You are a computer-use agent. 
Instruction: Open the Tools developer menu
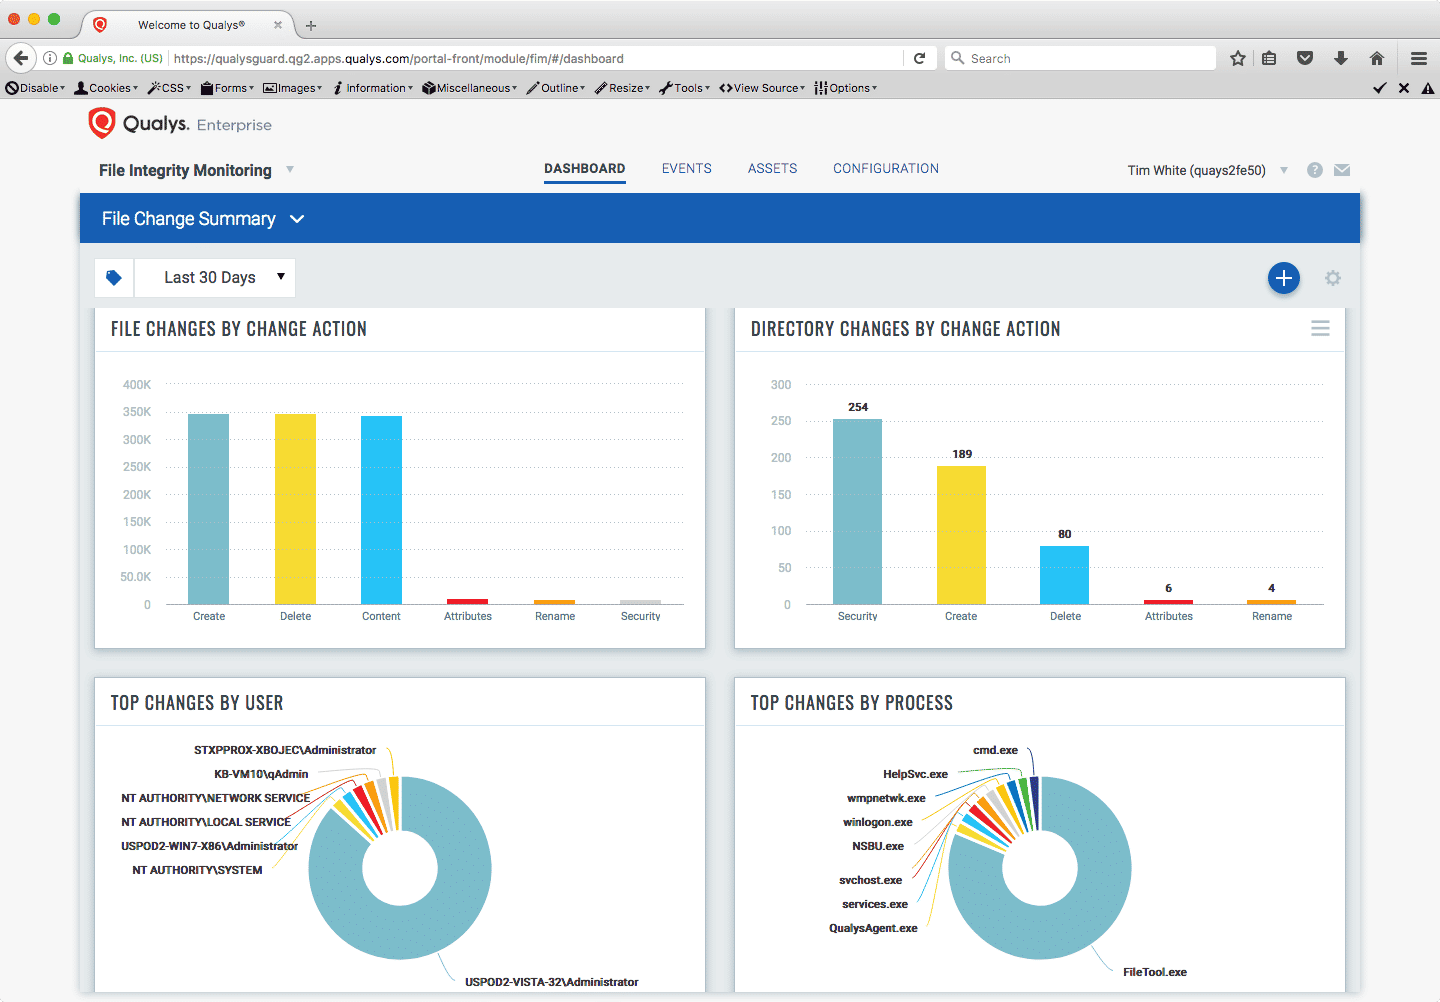(684, 88)
